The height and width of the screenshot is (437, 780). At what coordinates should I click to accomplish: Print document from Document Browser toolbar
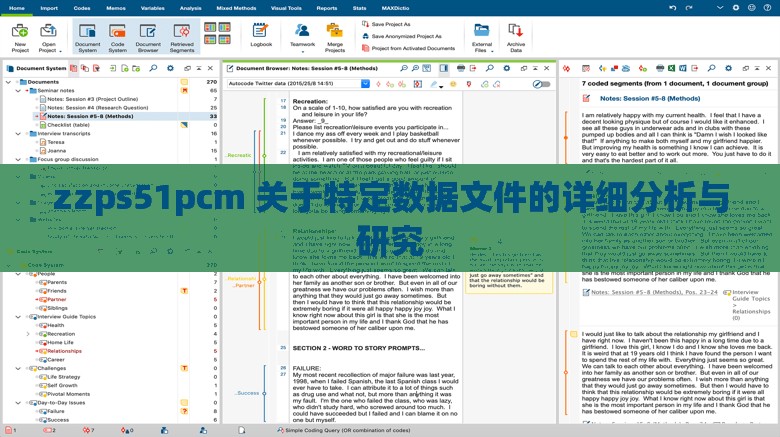461,68
